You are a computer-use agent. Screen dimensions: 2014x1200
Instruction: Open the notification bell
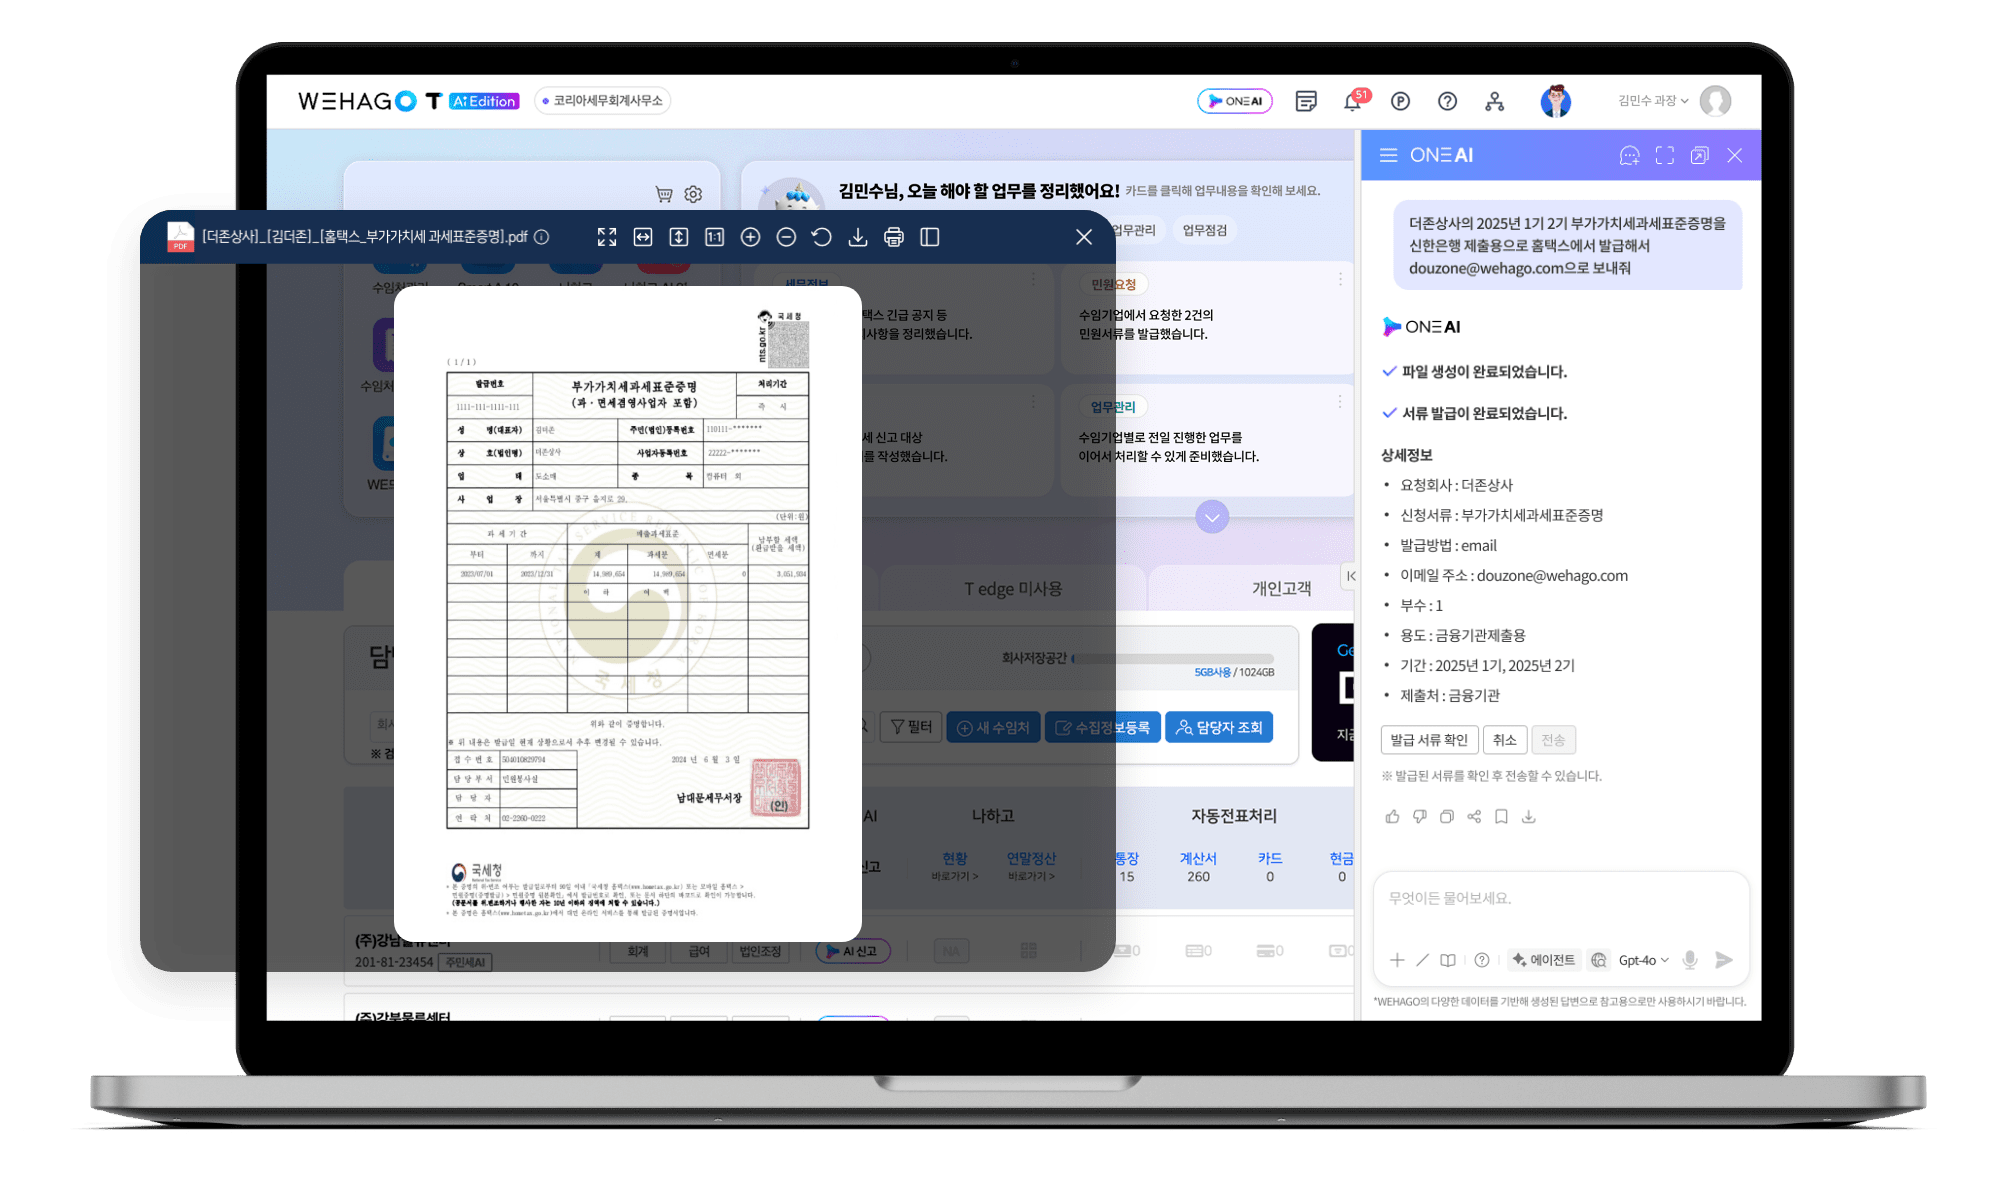pyautogui.click(x=1352, y=101)
